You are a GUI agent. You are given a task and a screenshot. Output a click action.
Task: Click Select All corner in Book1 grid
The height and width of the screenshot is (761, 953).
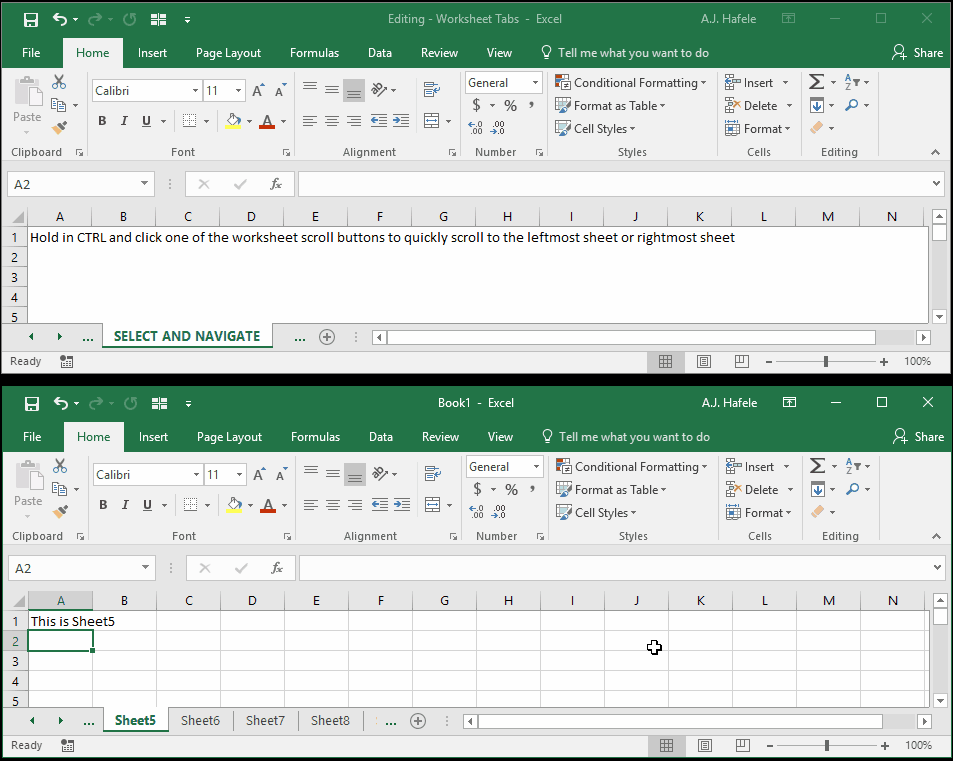click(18, 601)
